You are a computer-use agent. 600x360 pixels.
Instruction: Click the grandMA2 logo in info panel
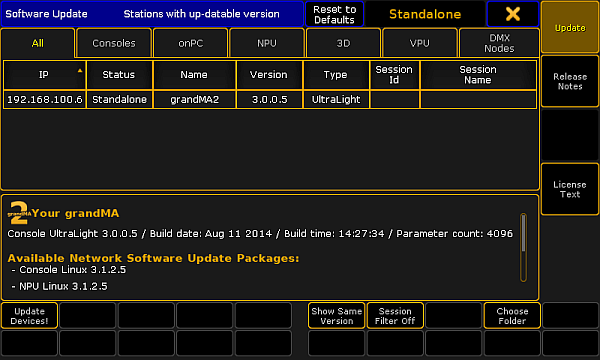[19, 213]
